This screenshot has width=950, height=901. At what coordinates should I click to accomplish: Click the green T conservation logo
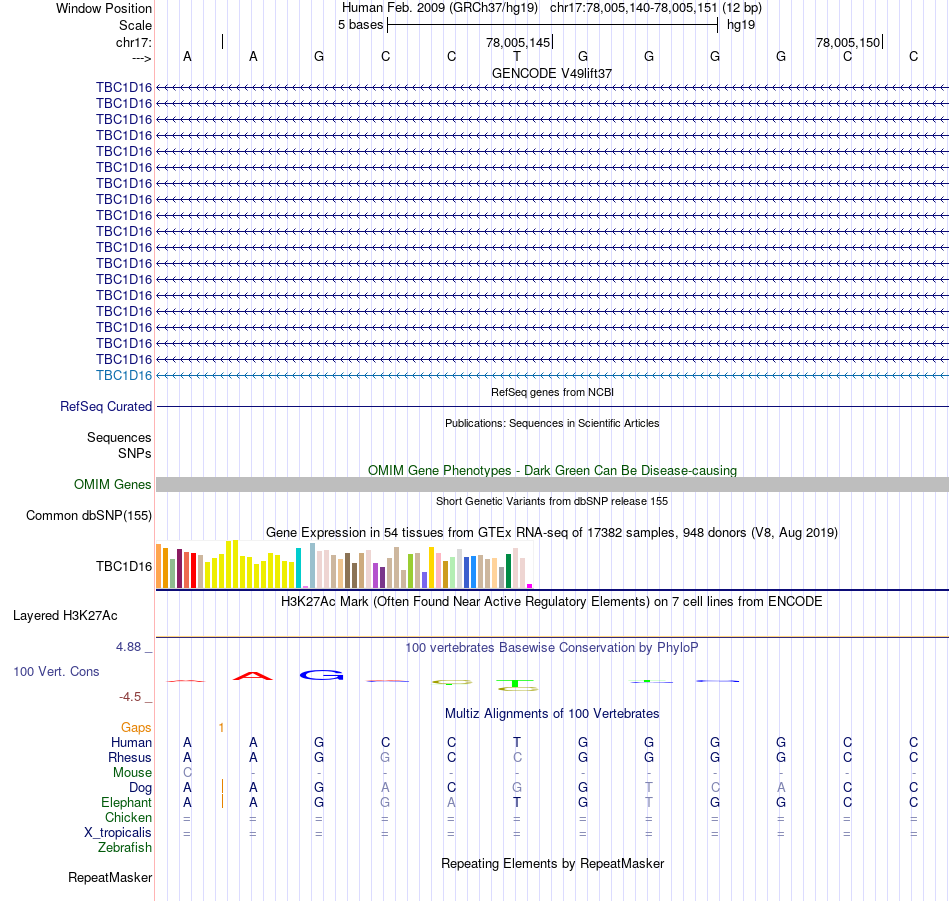(x=516, y=685)
